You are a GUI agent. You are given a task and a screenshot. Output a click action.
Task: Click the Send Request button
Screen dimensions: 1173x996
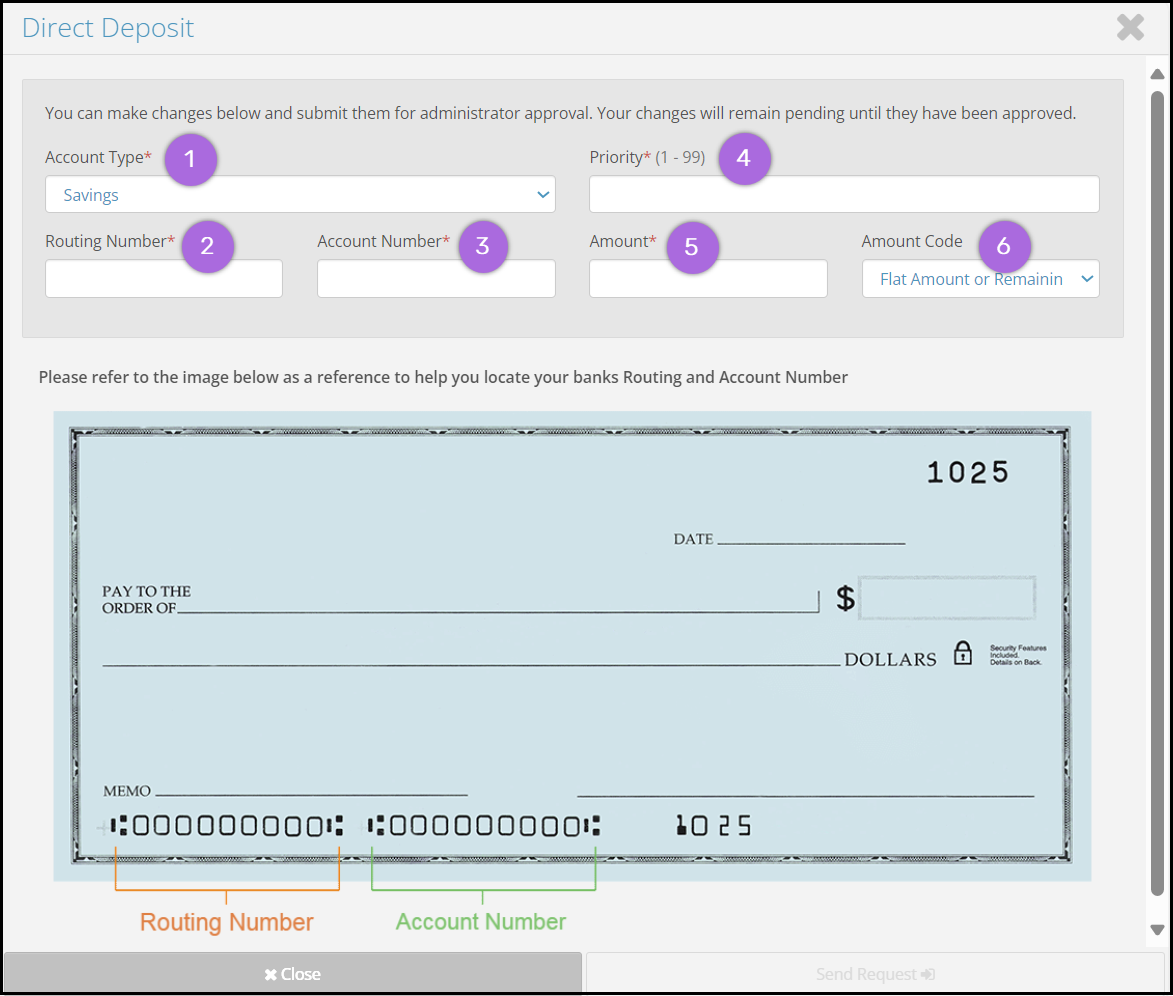point(875,973)
